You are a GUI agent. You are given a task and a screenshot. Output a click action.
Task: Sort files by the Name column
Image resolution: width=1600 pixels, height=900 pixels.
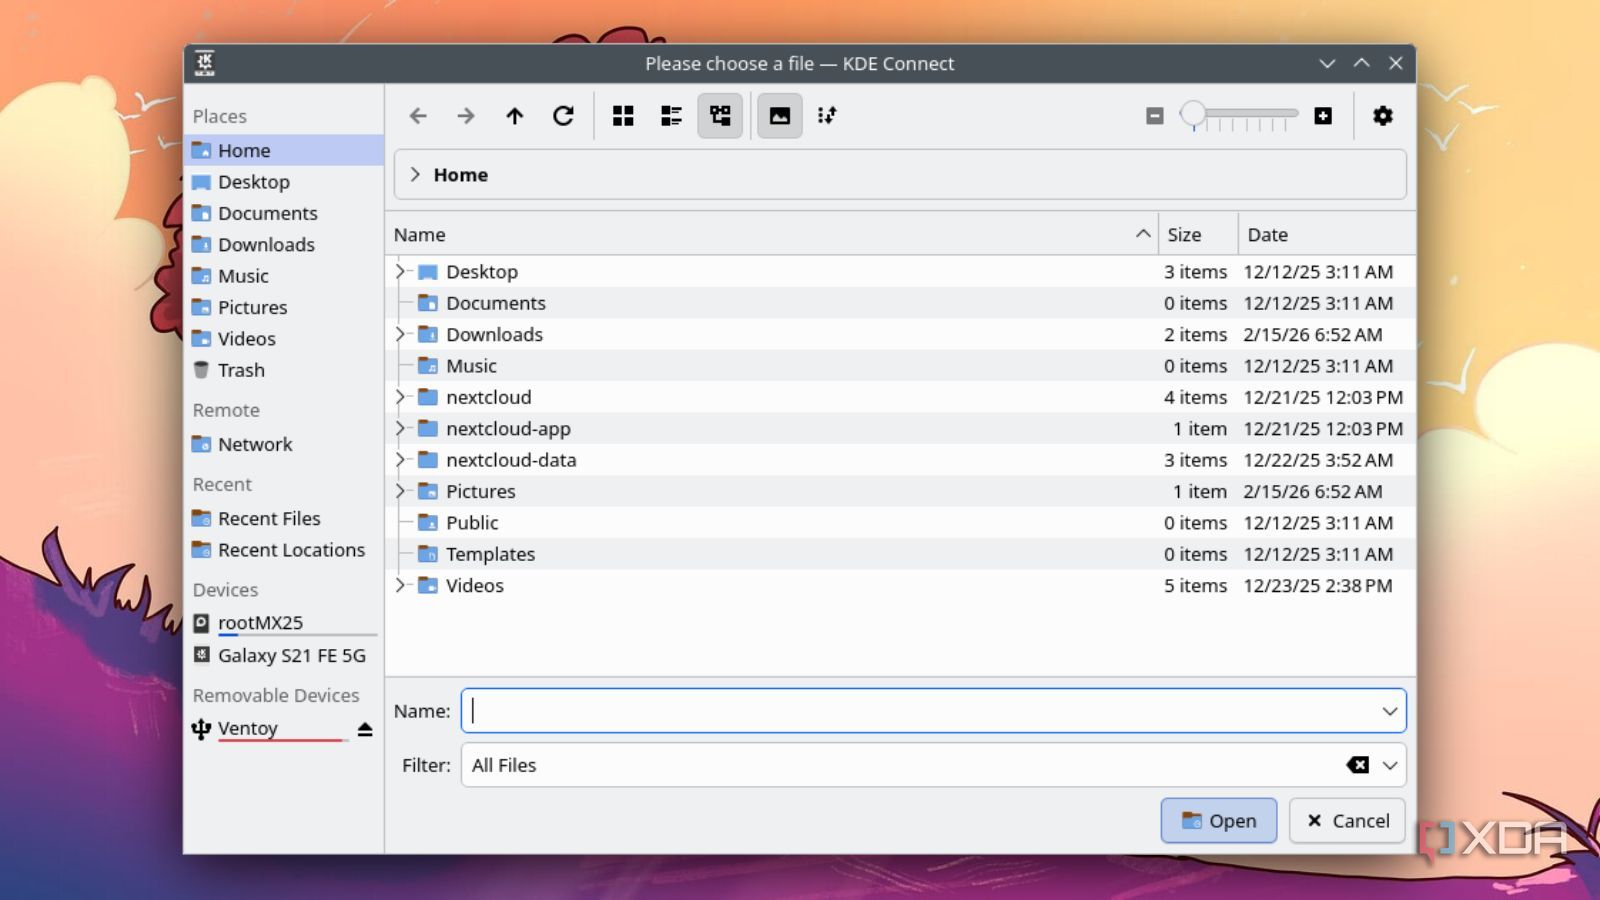point(771,235)
